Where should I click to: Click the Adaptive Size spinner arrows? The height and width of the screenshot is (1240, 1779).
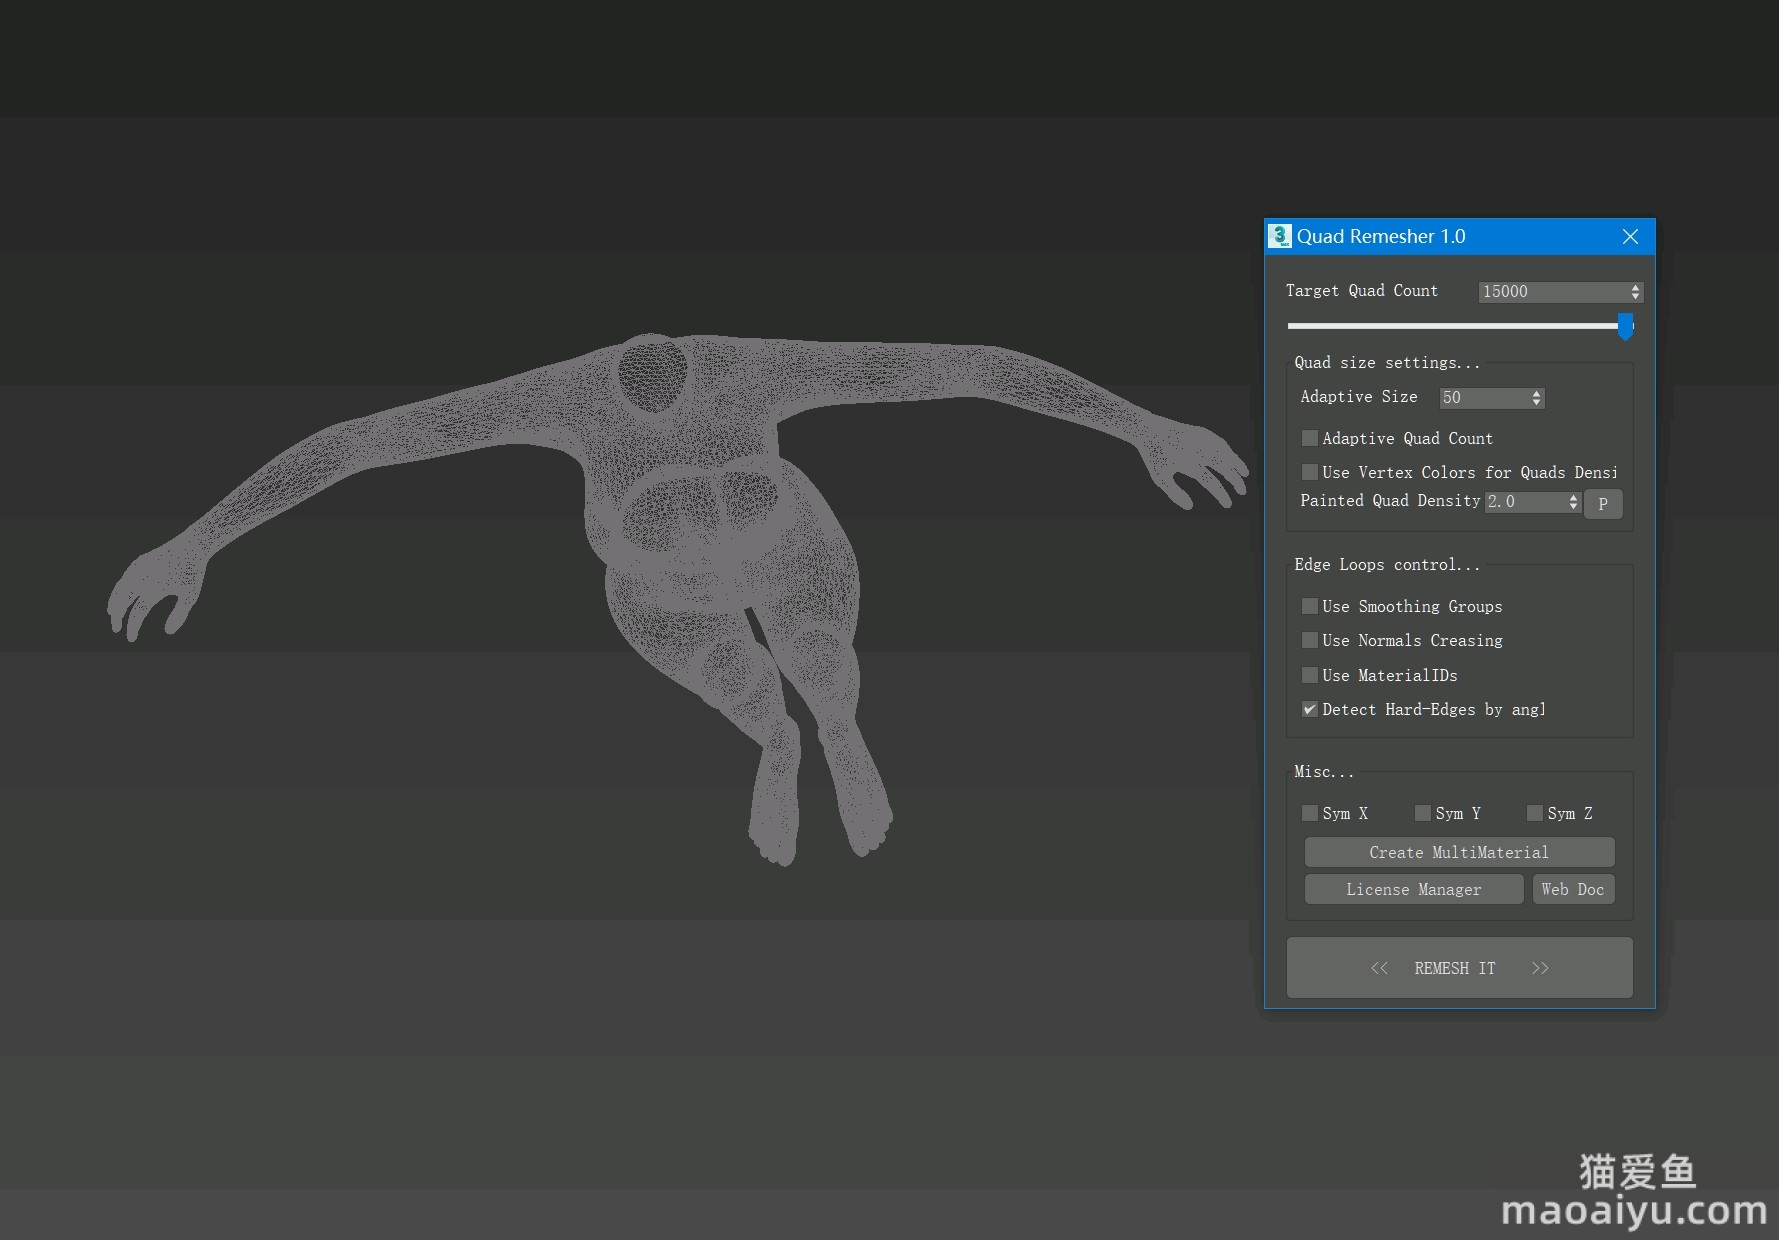click(1536, 398)
